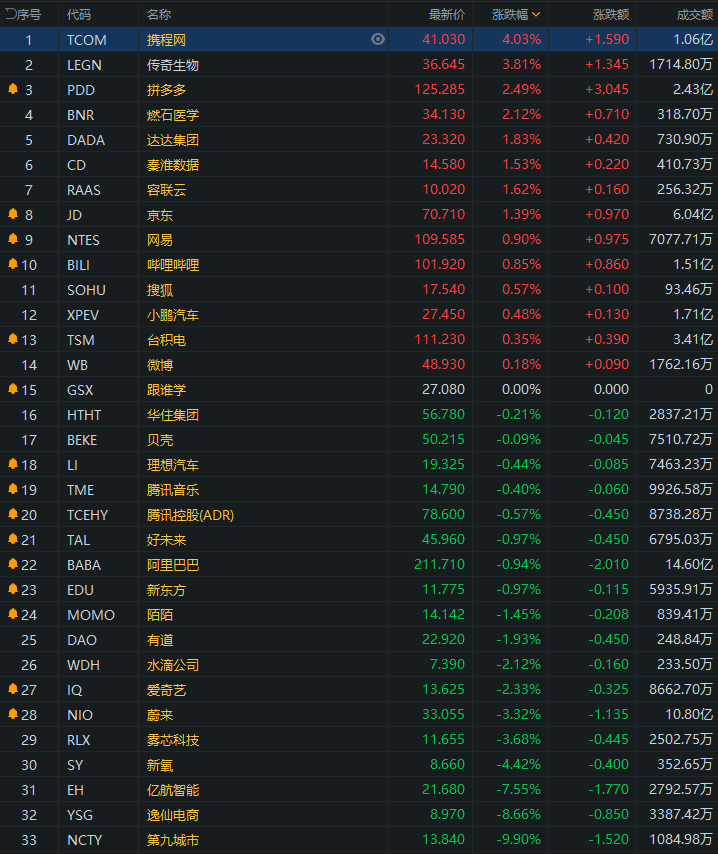Viewport: 718px width, 854px height.
Task: Click the alert bell icon beside TME
Action: [x=13, y=489]
